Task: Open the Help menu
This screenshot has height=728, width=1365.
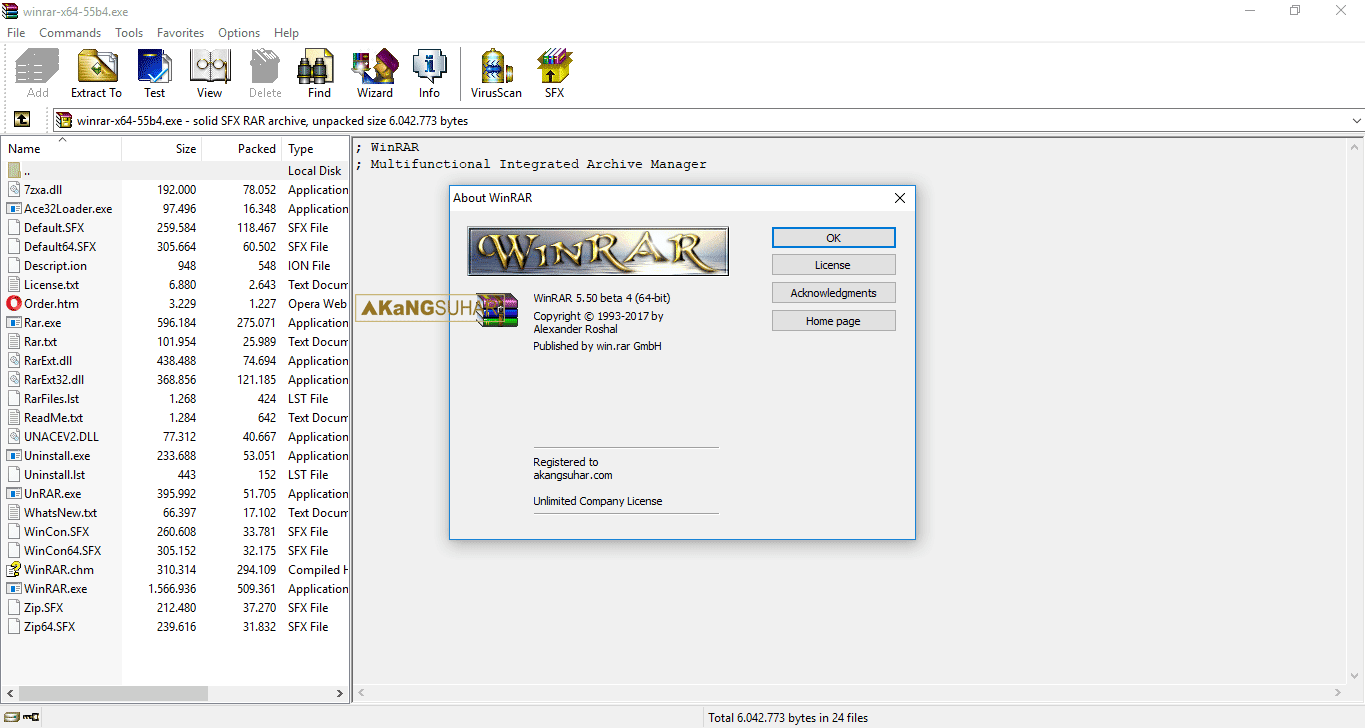Action: 286,33
